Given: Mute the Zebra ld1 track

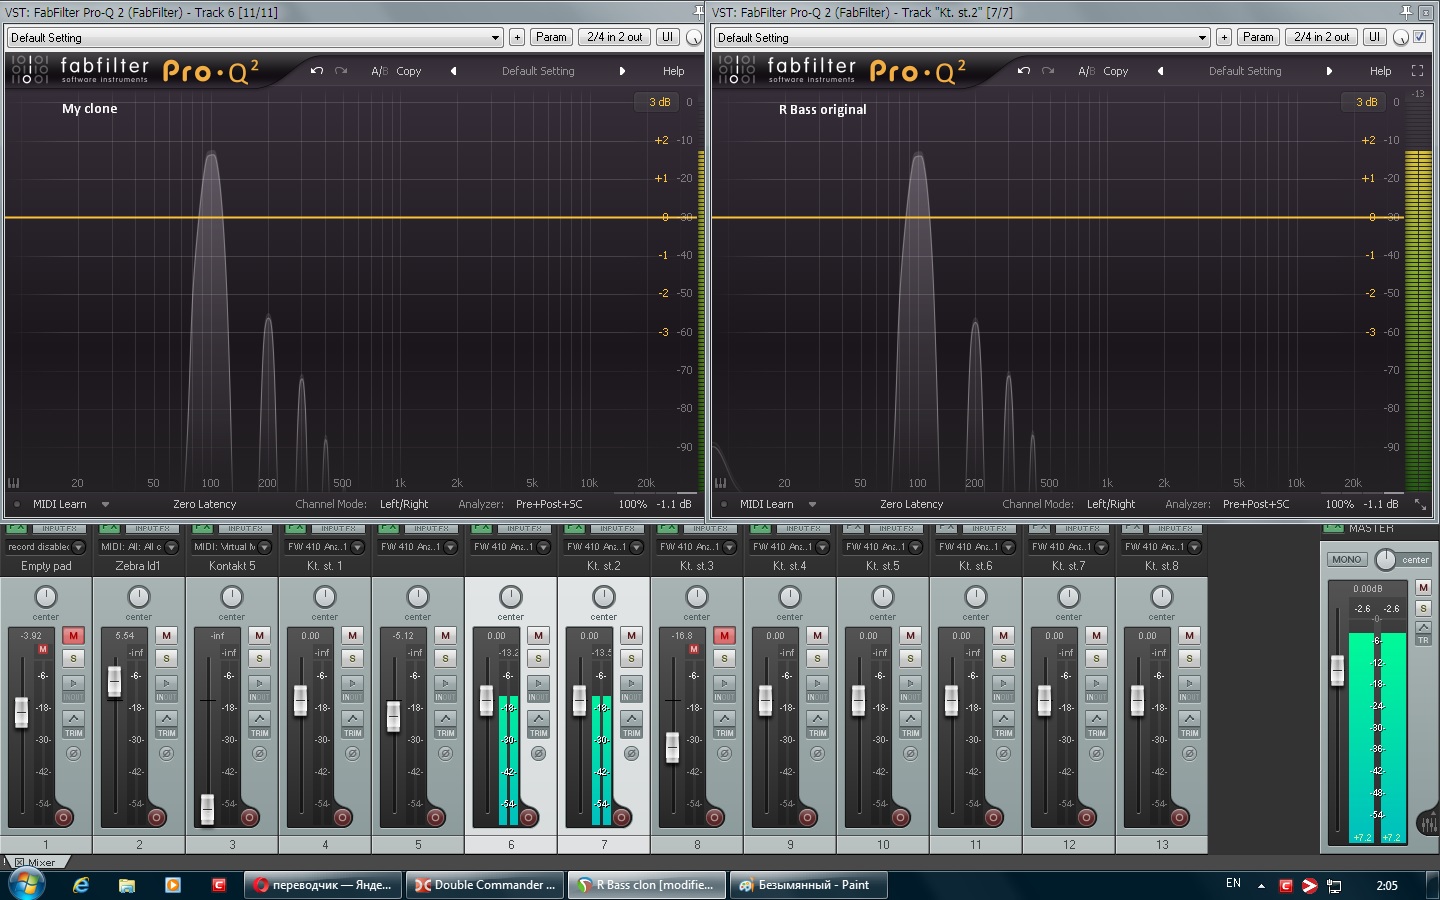Looking at the screenshot, I should tap(166, 636).
